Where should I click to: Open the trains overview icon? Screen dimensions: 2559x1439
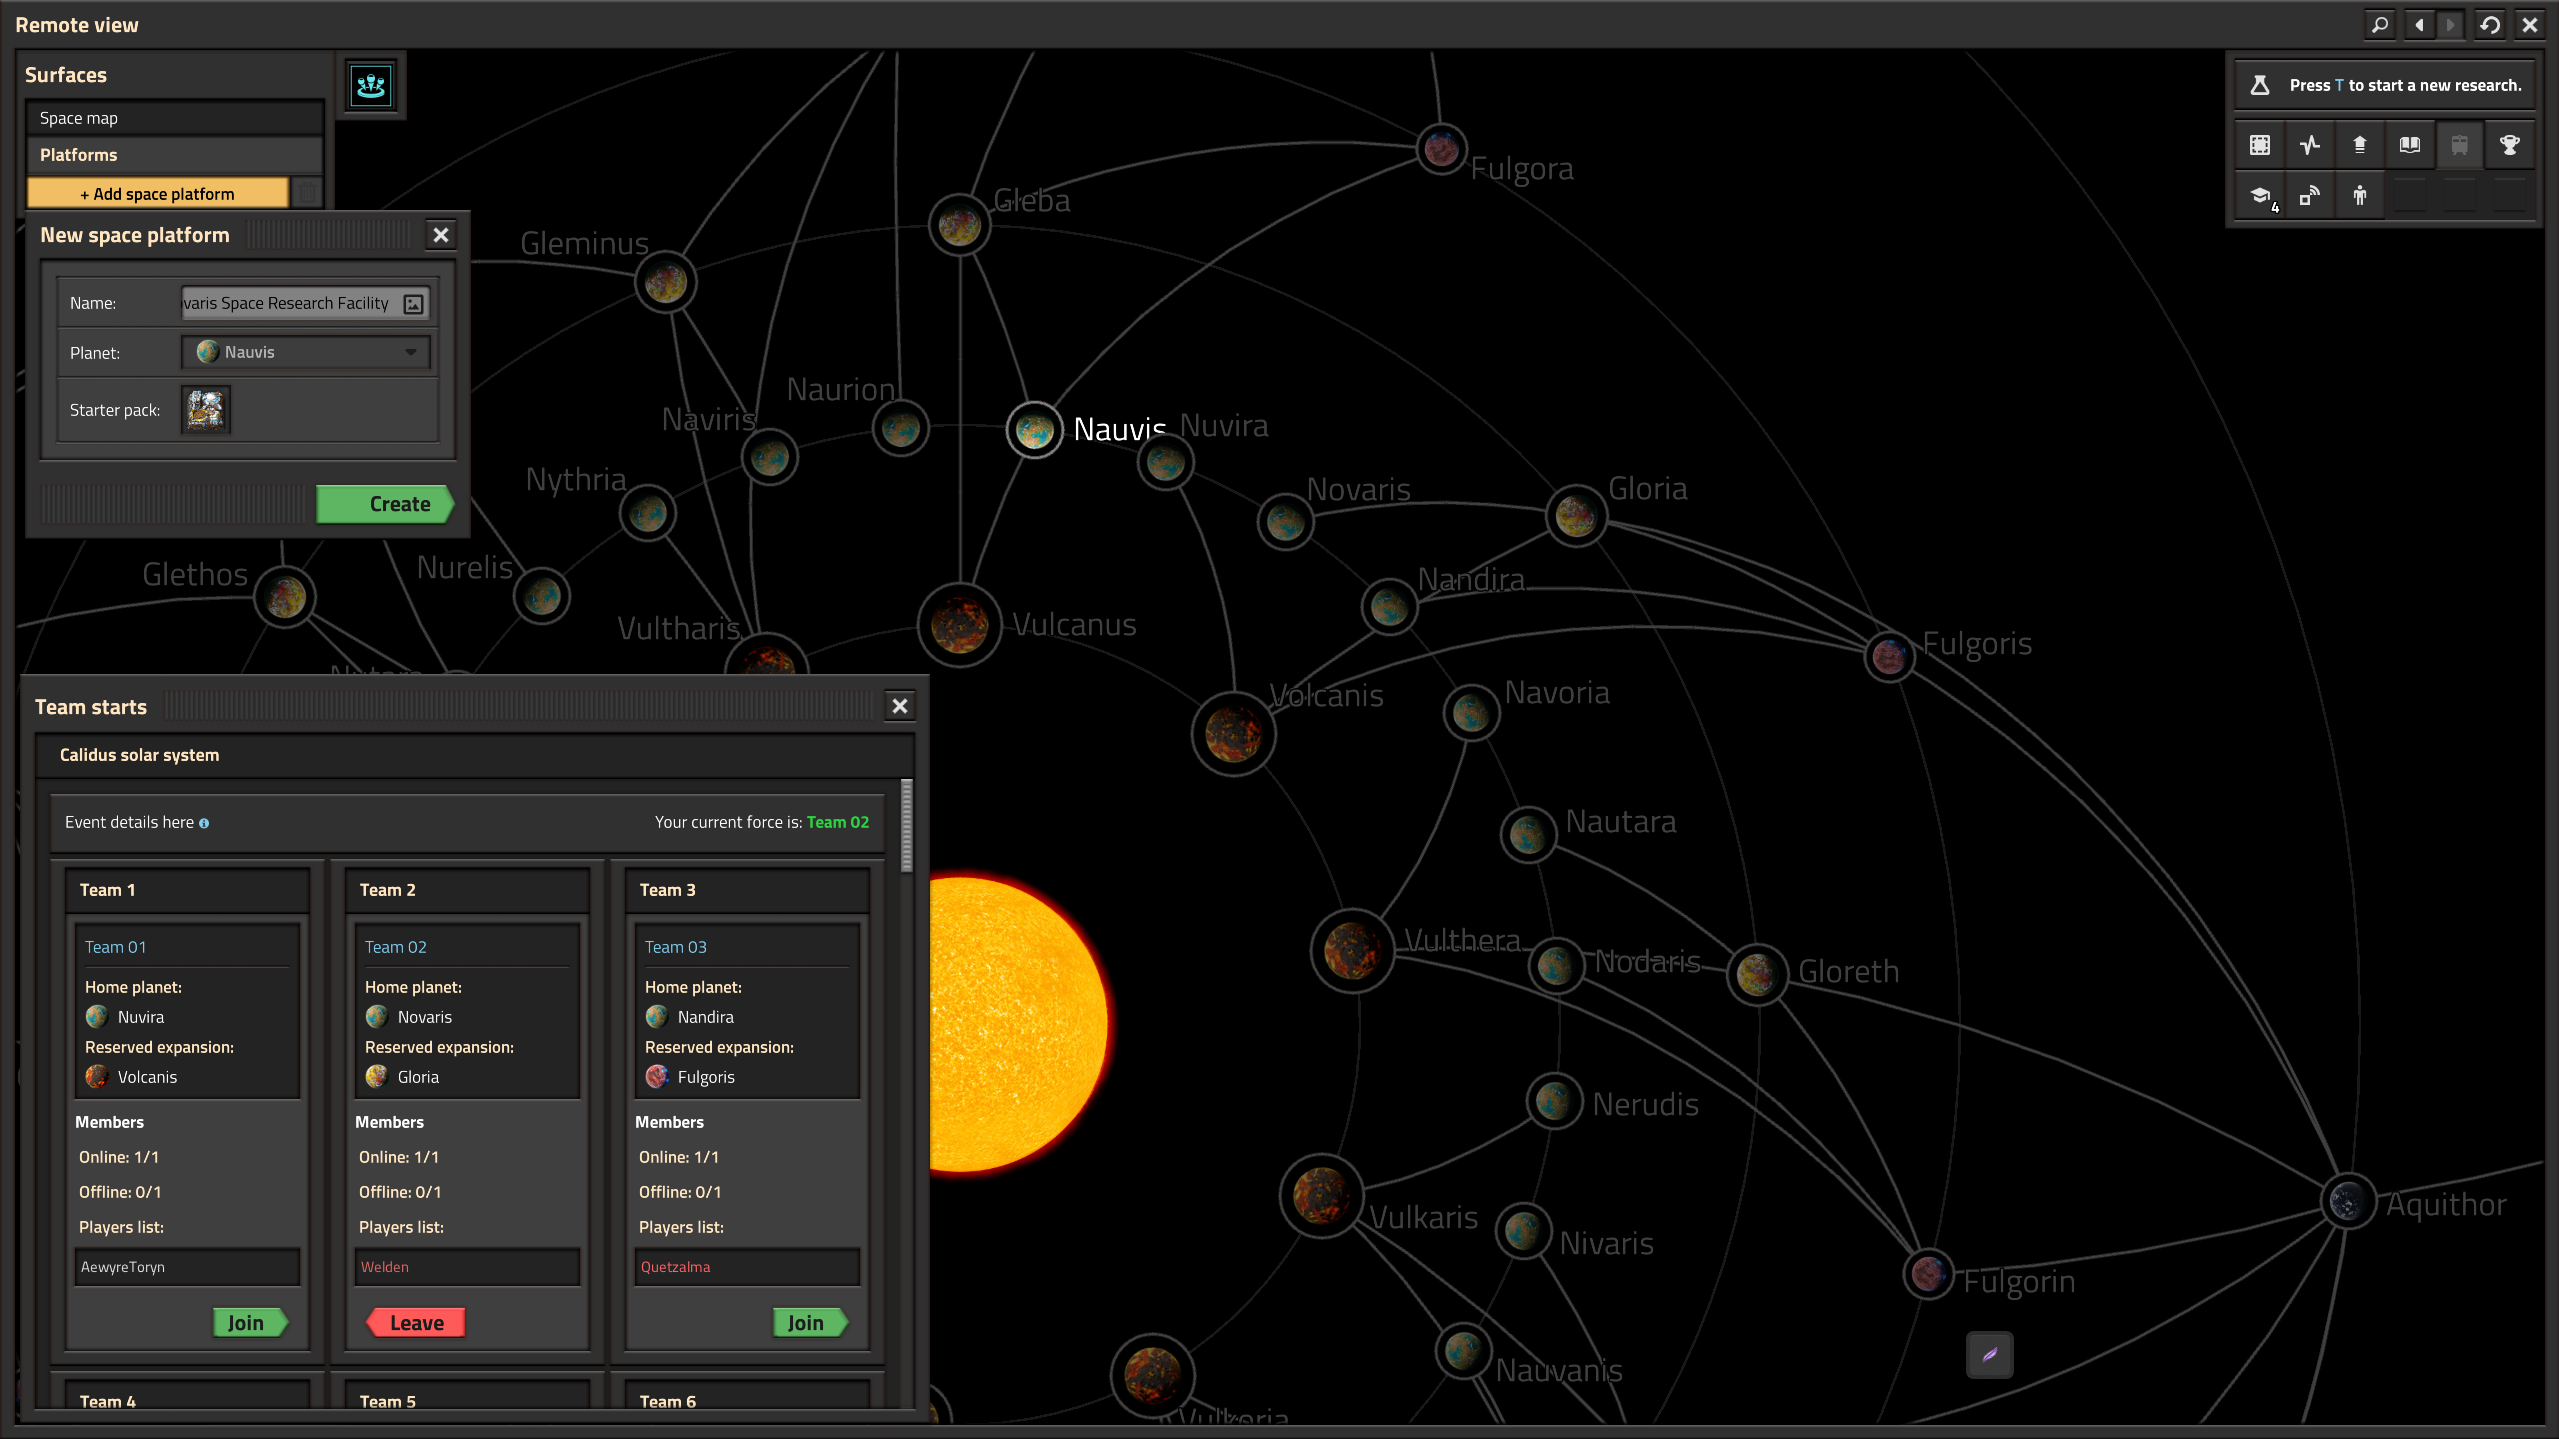[x=2460, y=145]
